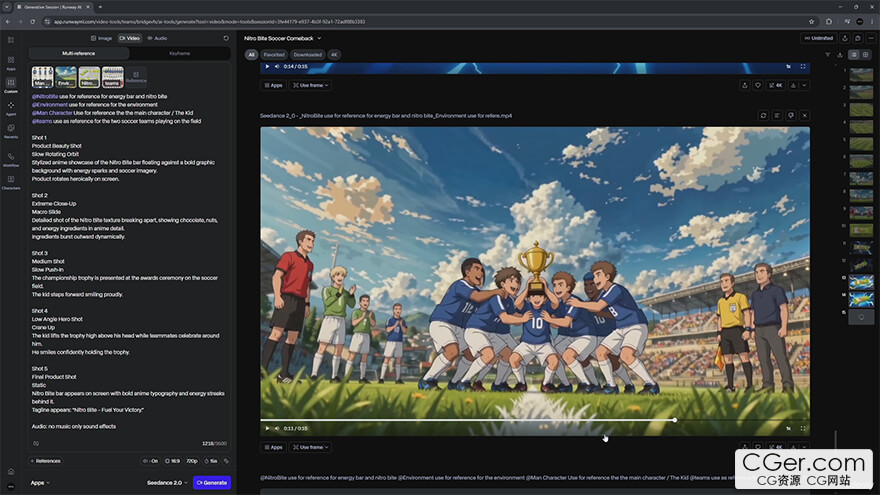Add a new Reference slot

(x=136, y=77)
